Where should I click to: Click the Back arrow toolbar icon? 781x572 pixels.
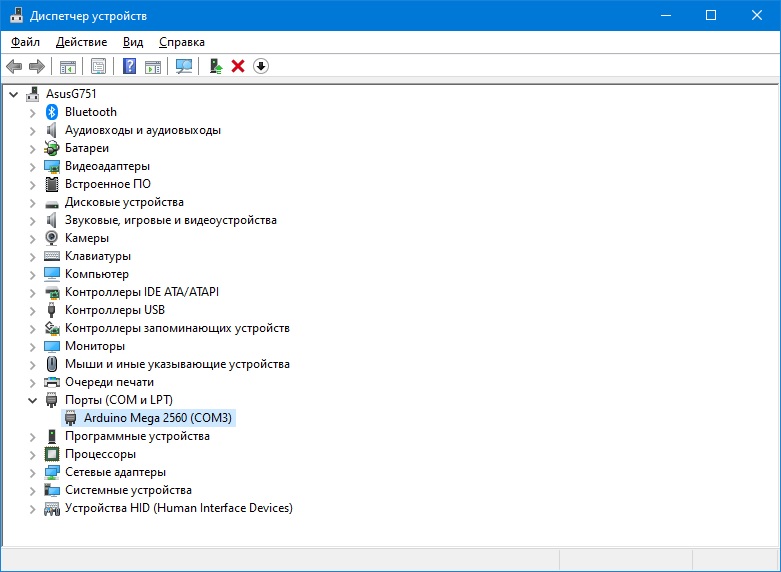(x=14, y=66)
